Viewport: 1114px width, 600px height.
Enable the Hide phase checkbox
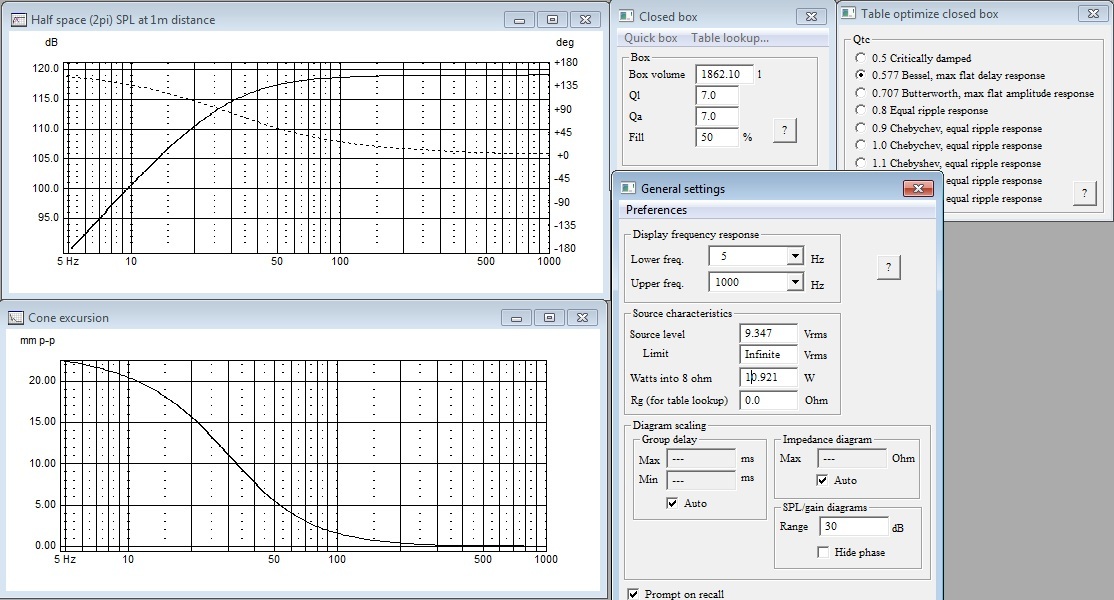[x=823, y=552]
